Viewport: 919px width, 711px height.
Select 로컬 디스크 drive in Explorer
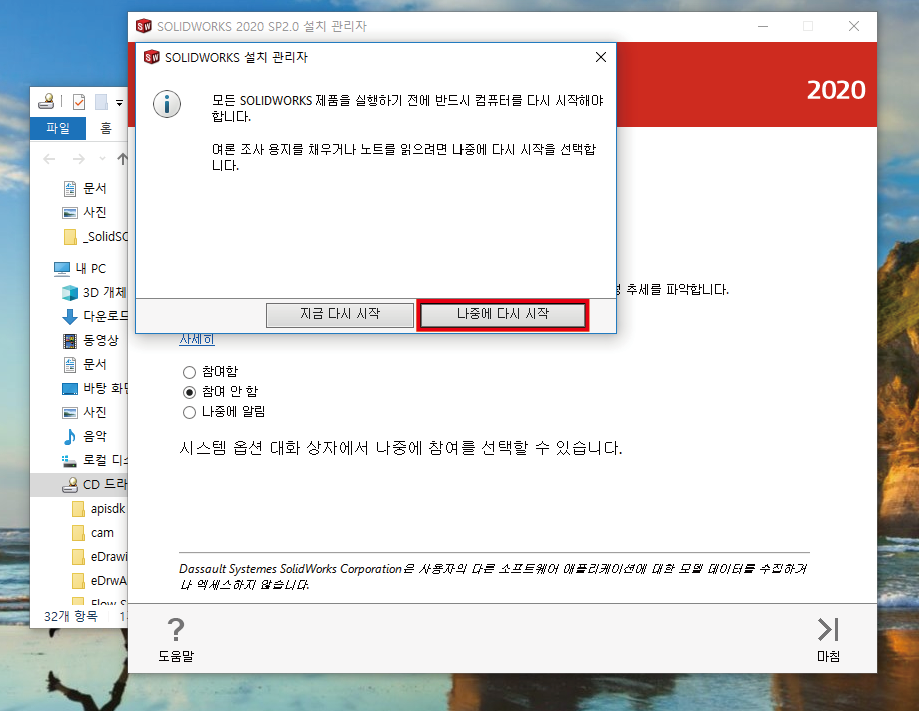[x=95, y=461]
